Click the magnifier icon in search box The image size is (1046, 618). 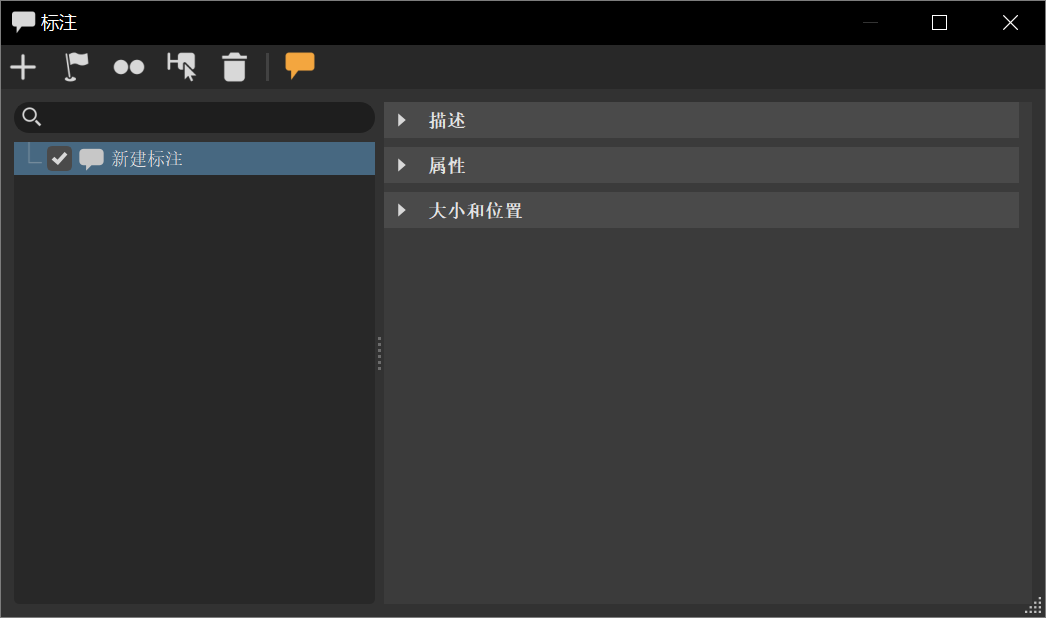[31, 117]
